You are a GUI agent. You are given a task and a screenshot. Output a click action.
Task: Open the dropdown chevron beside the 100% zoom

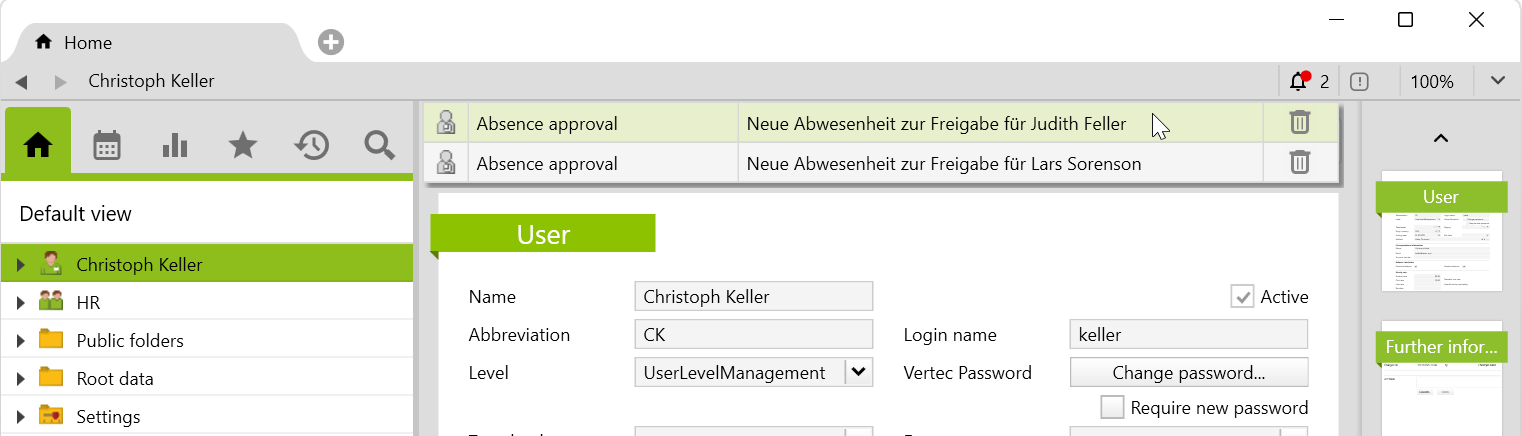coord(1497,81)
